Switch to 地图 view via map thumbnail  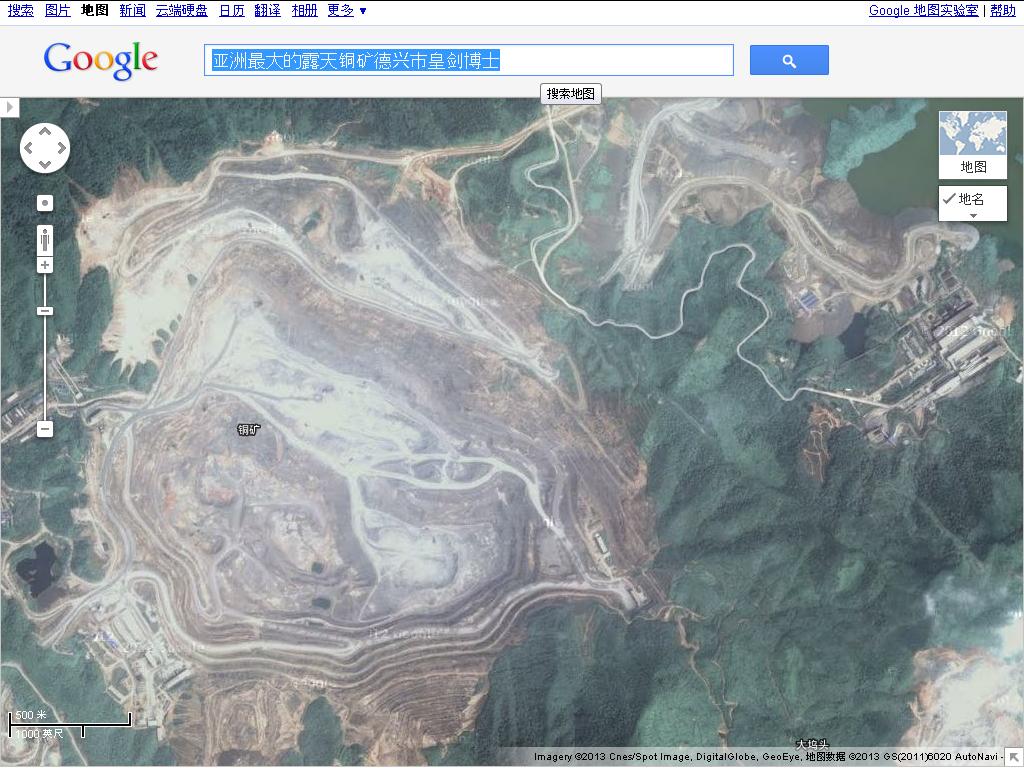972,144
